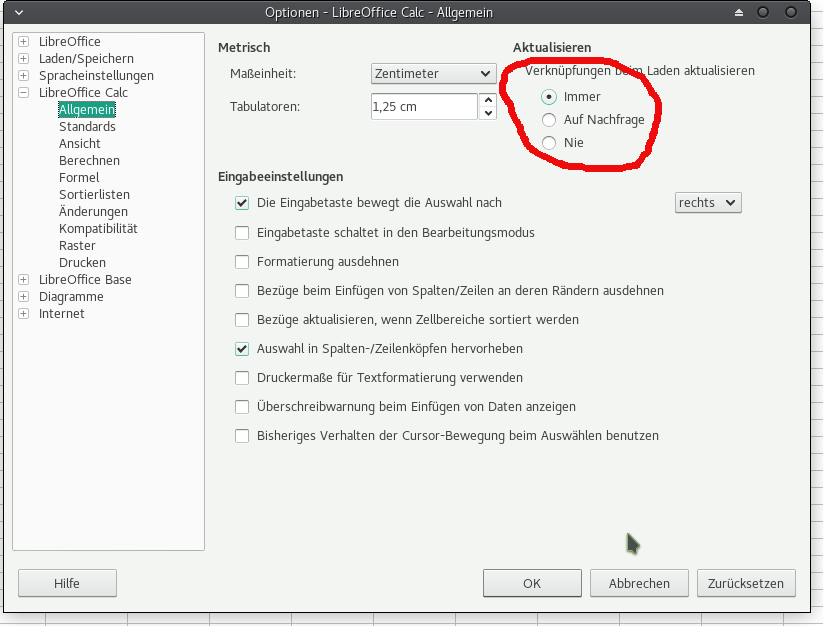Click the Abbrechen button
Viewport: 823px width, 626px height.
tap(639, 583)
